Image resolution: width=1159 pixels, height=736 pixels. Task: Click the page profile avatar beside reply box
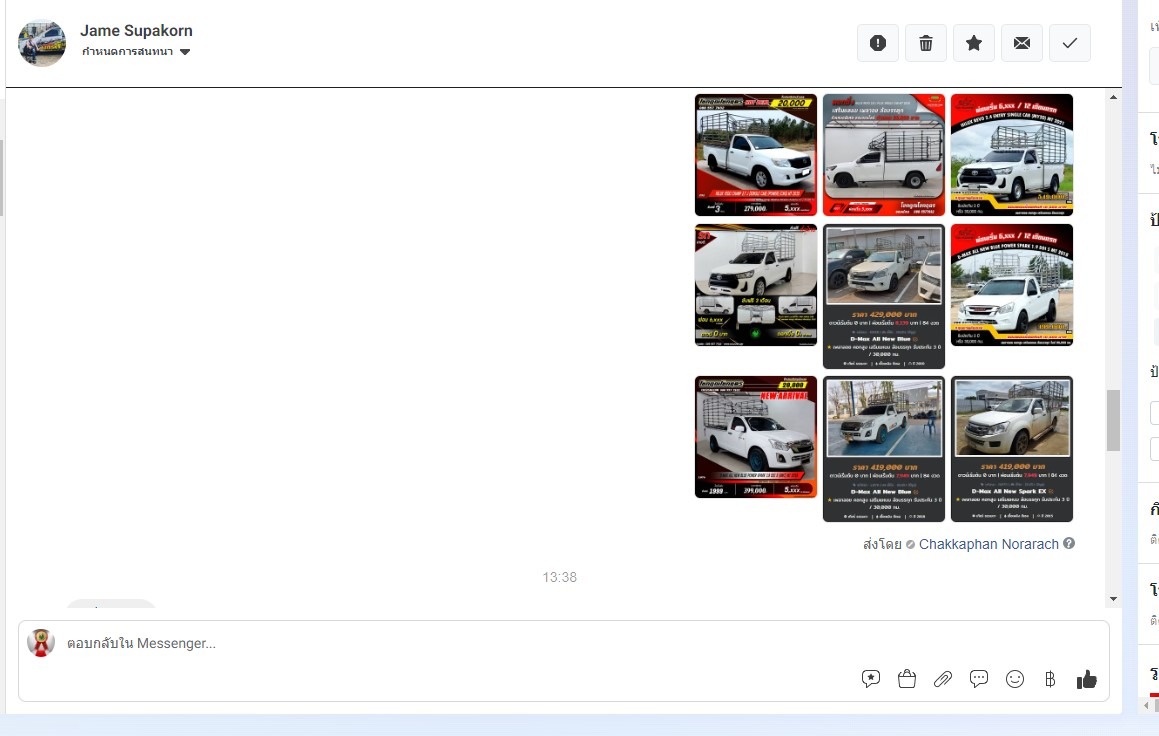[41, 643]
